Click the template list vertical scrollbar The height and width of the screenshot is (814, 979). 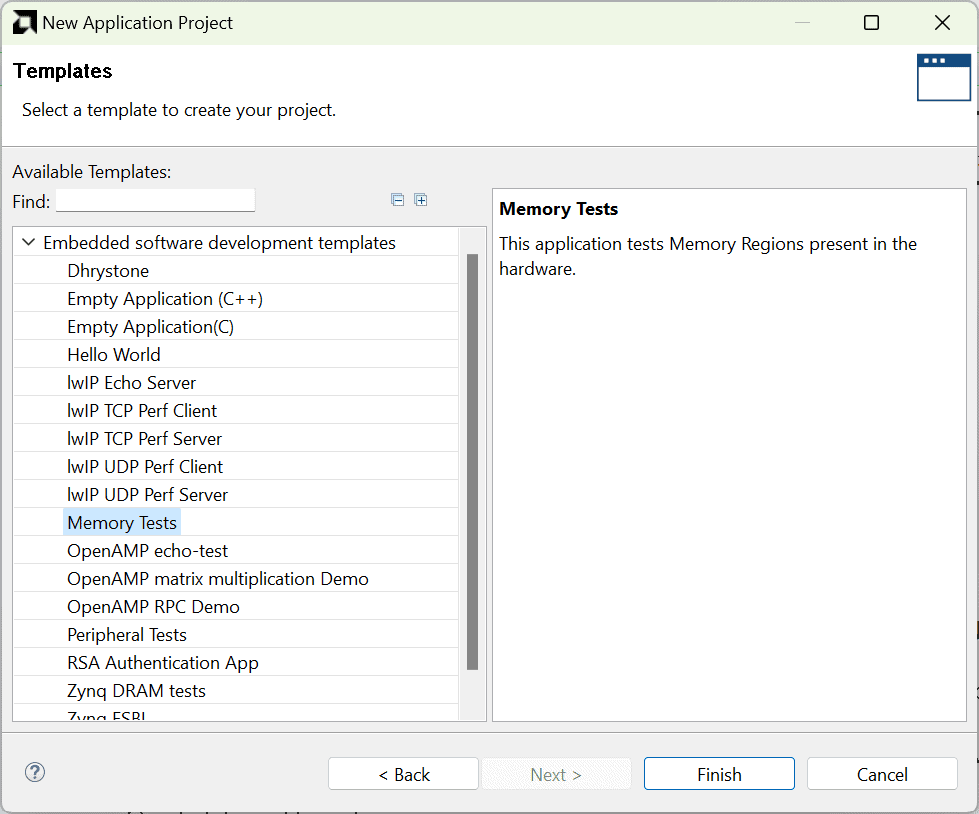point(472,460)
